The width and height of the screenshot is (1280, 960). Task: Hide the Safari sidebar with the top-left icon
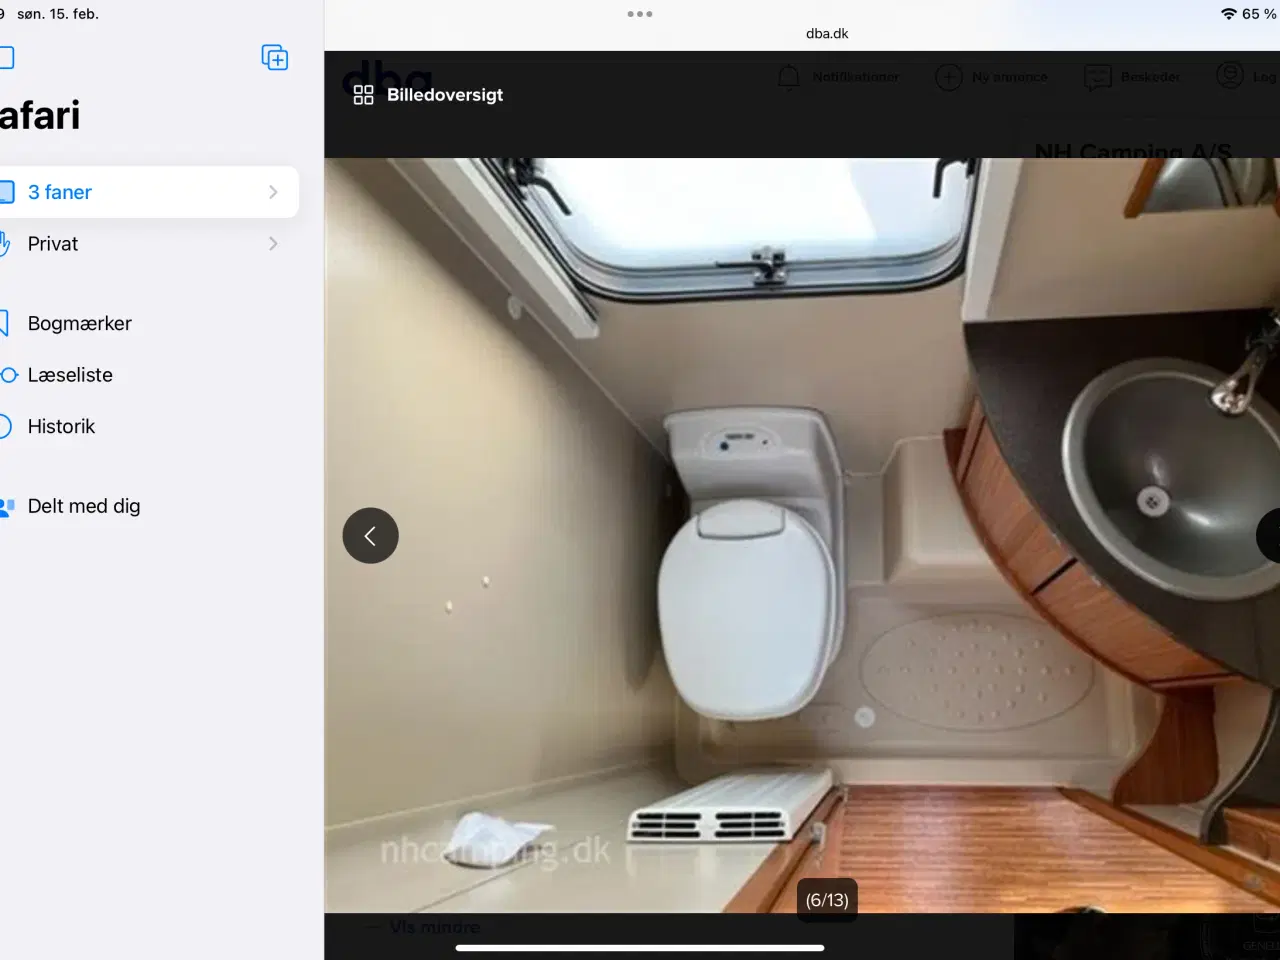coord(6,58)
